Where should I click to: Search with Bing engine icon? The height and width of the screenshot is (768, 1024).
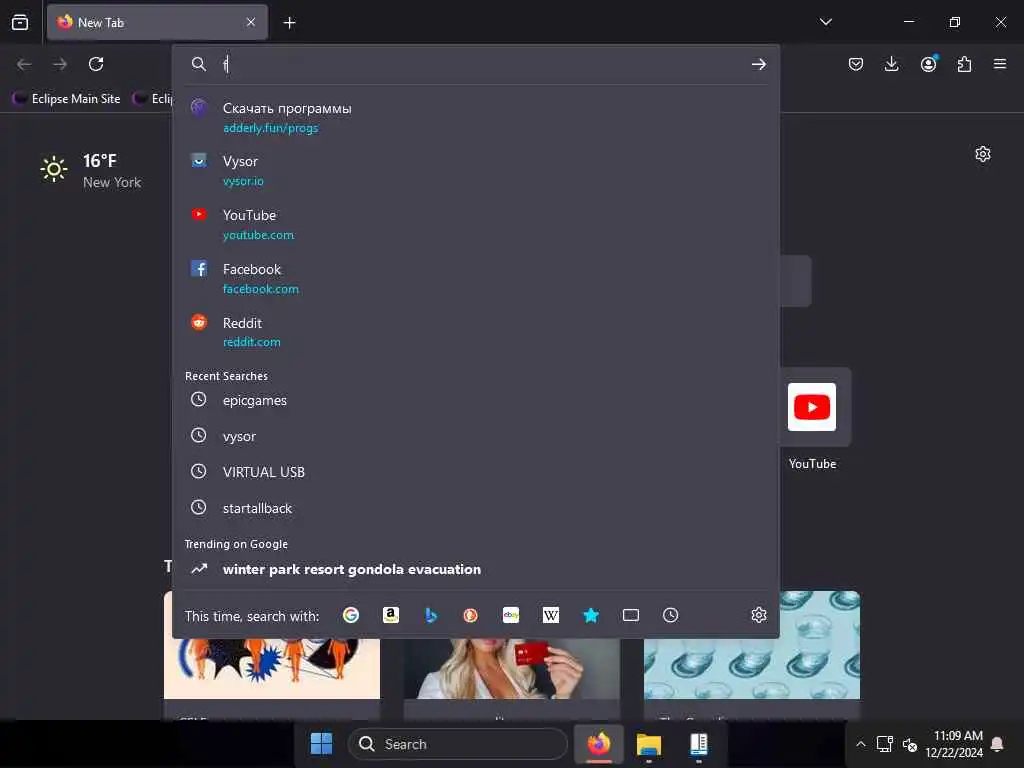(431, 615)
